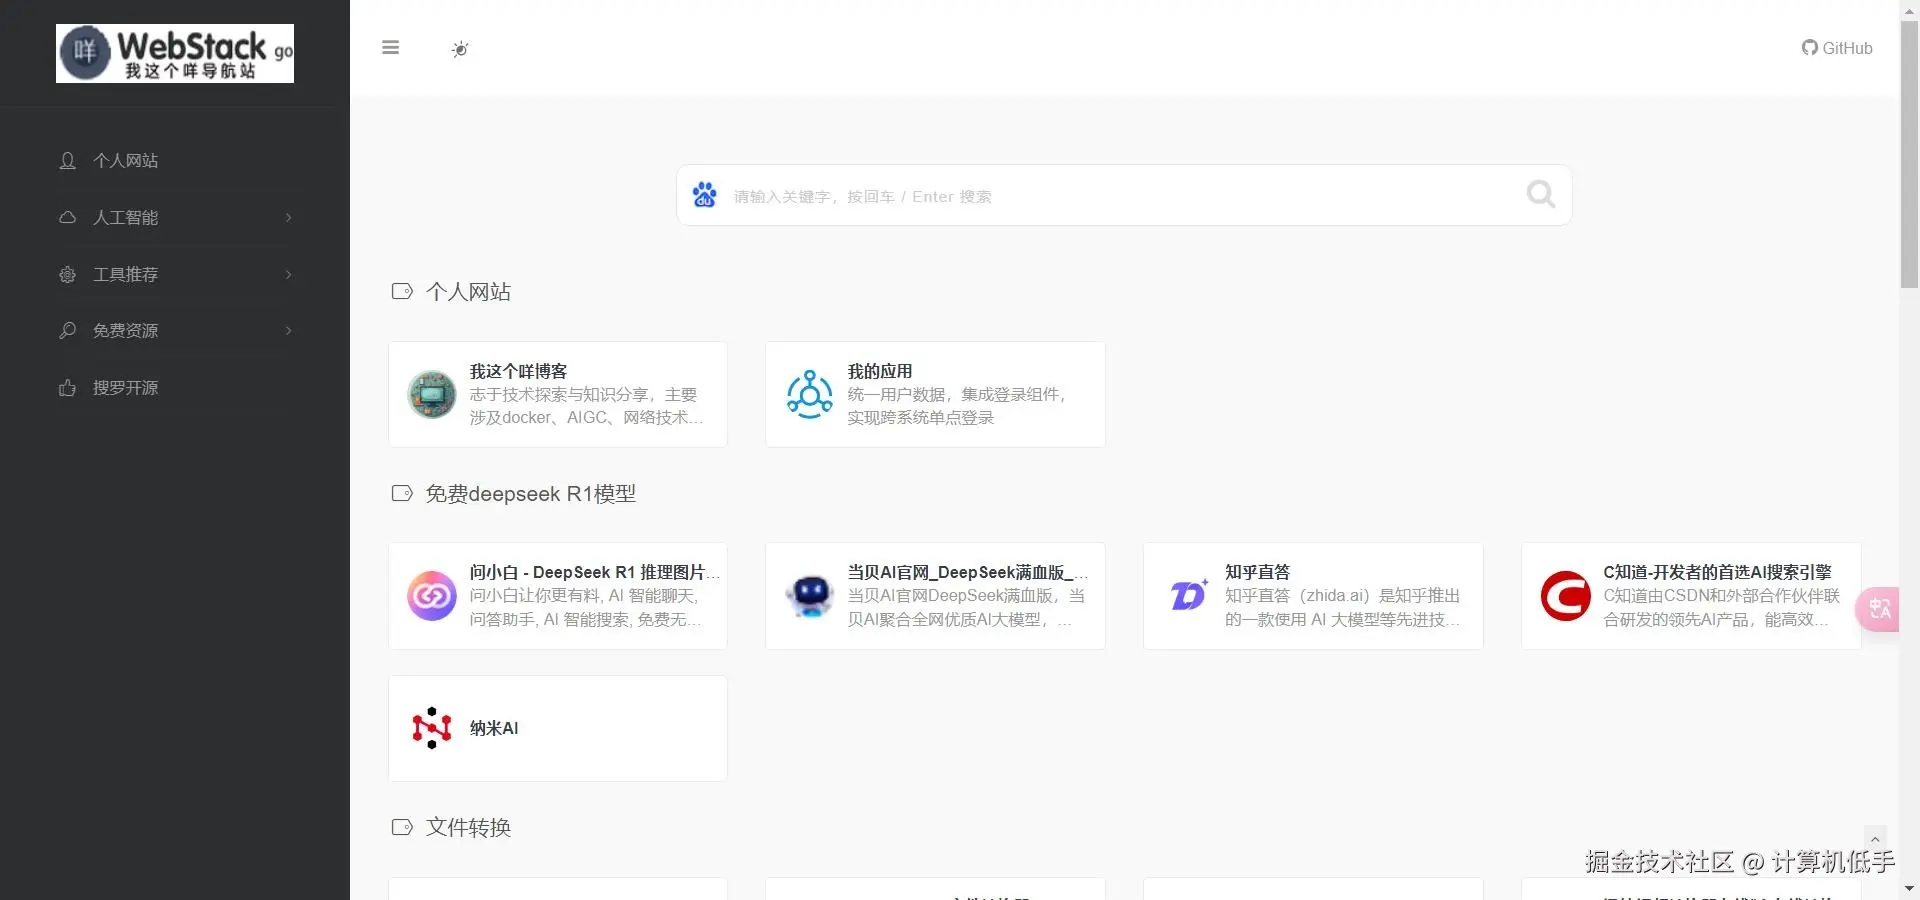Select 搜罗开源 in the sidebar menu

point(125,388)
